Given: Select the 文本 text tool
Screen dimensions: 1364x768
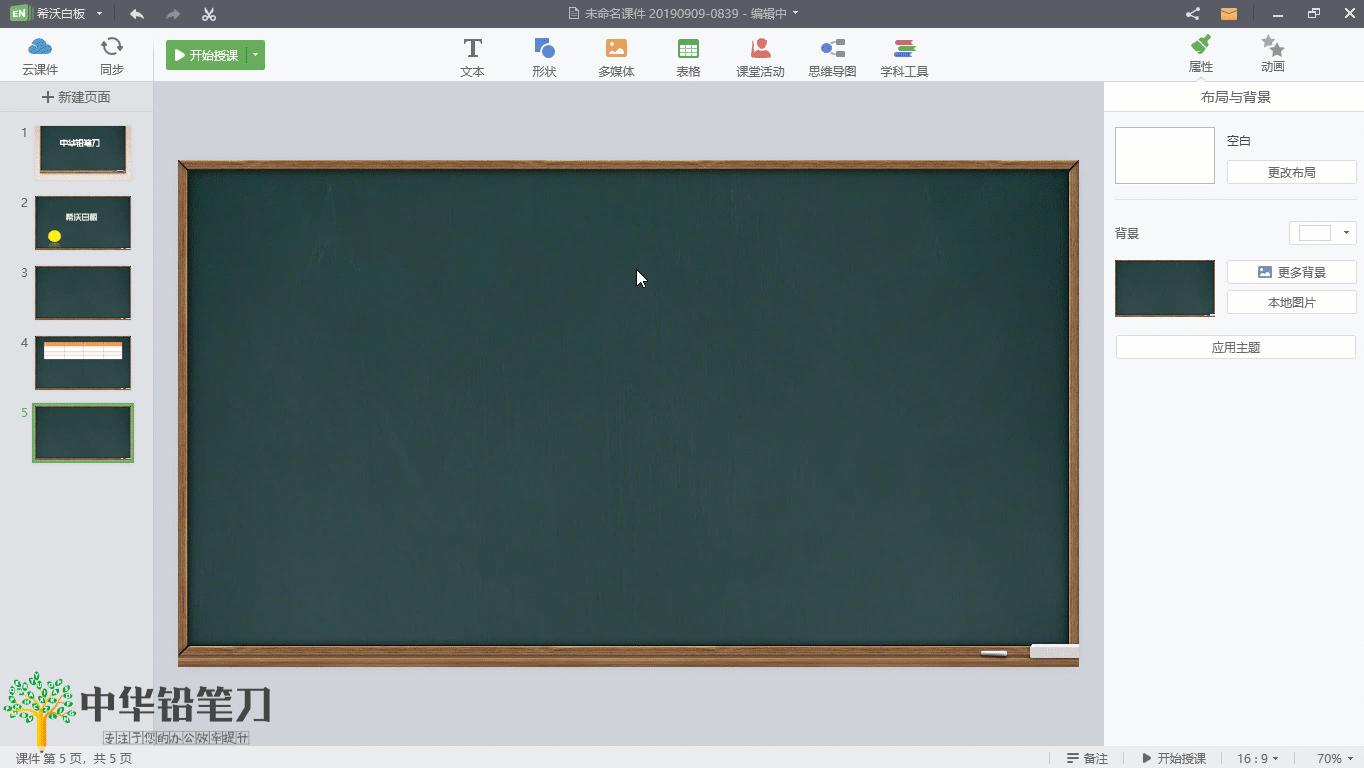Looking at the screenshot, I should pos(472,56).
